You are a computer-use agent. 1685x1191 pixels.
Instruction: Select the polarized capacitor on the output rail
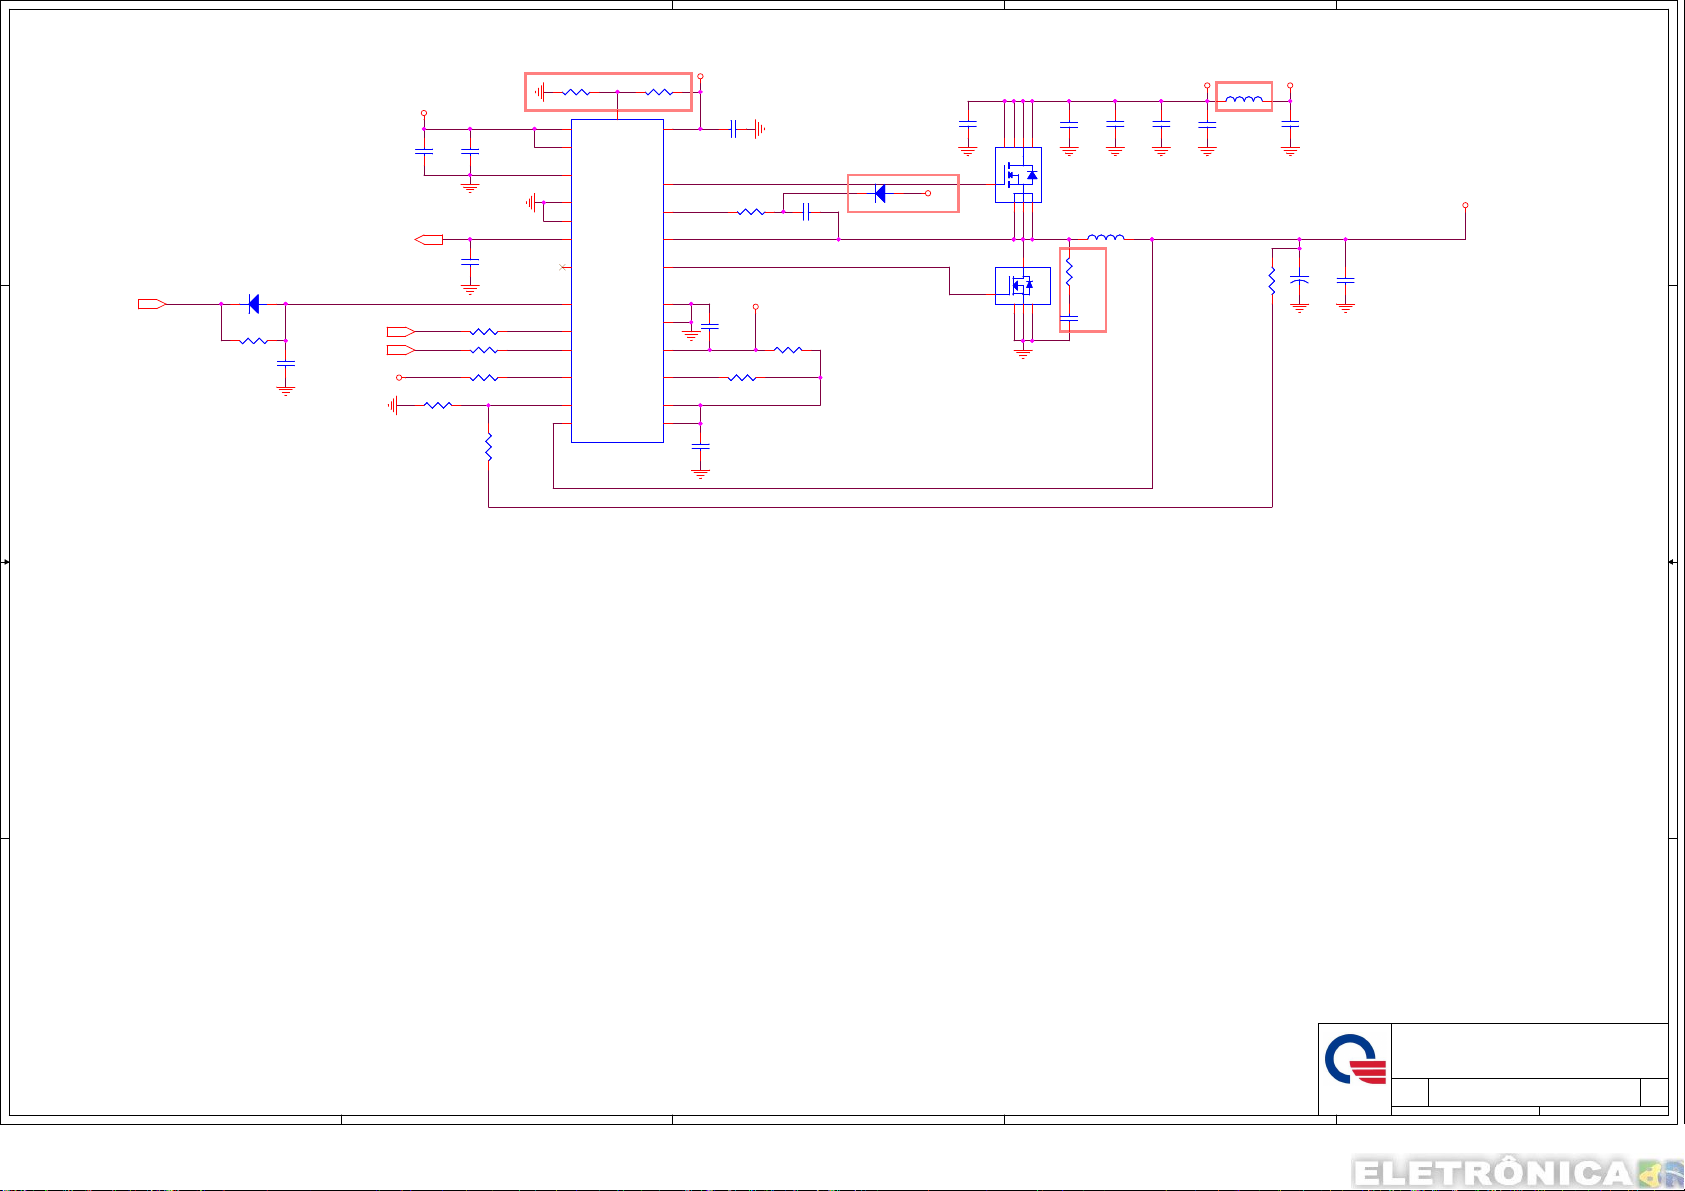click(1299, 281)
